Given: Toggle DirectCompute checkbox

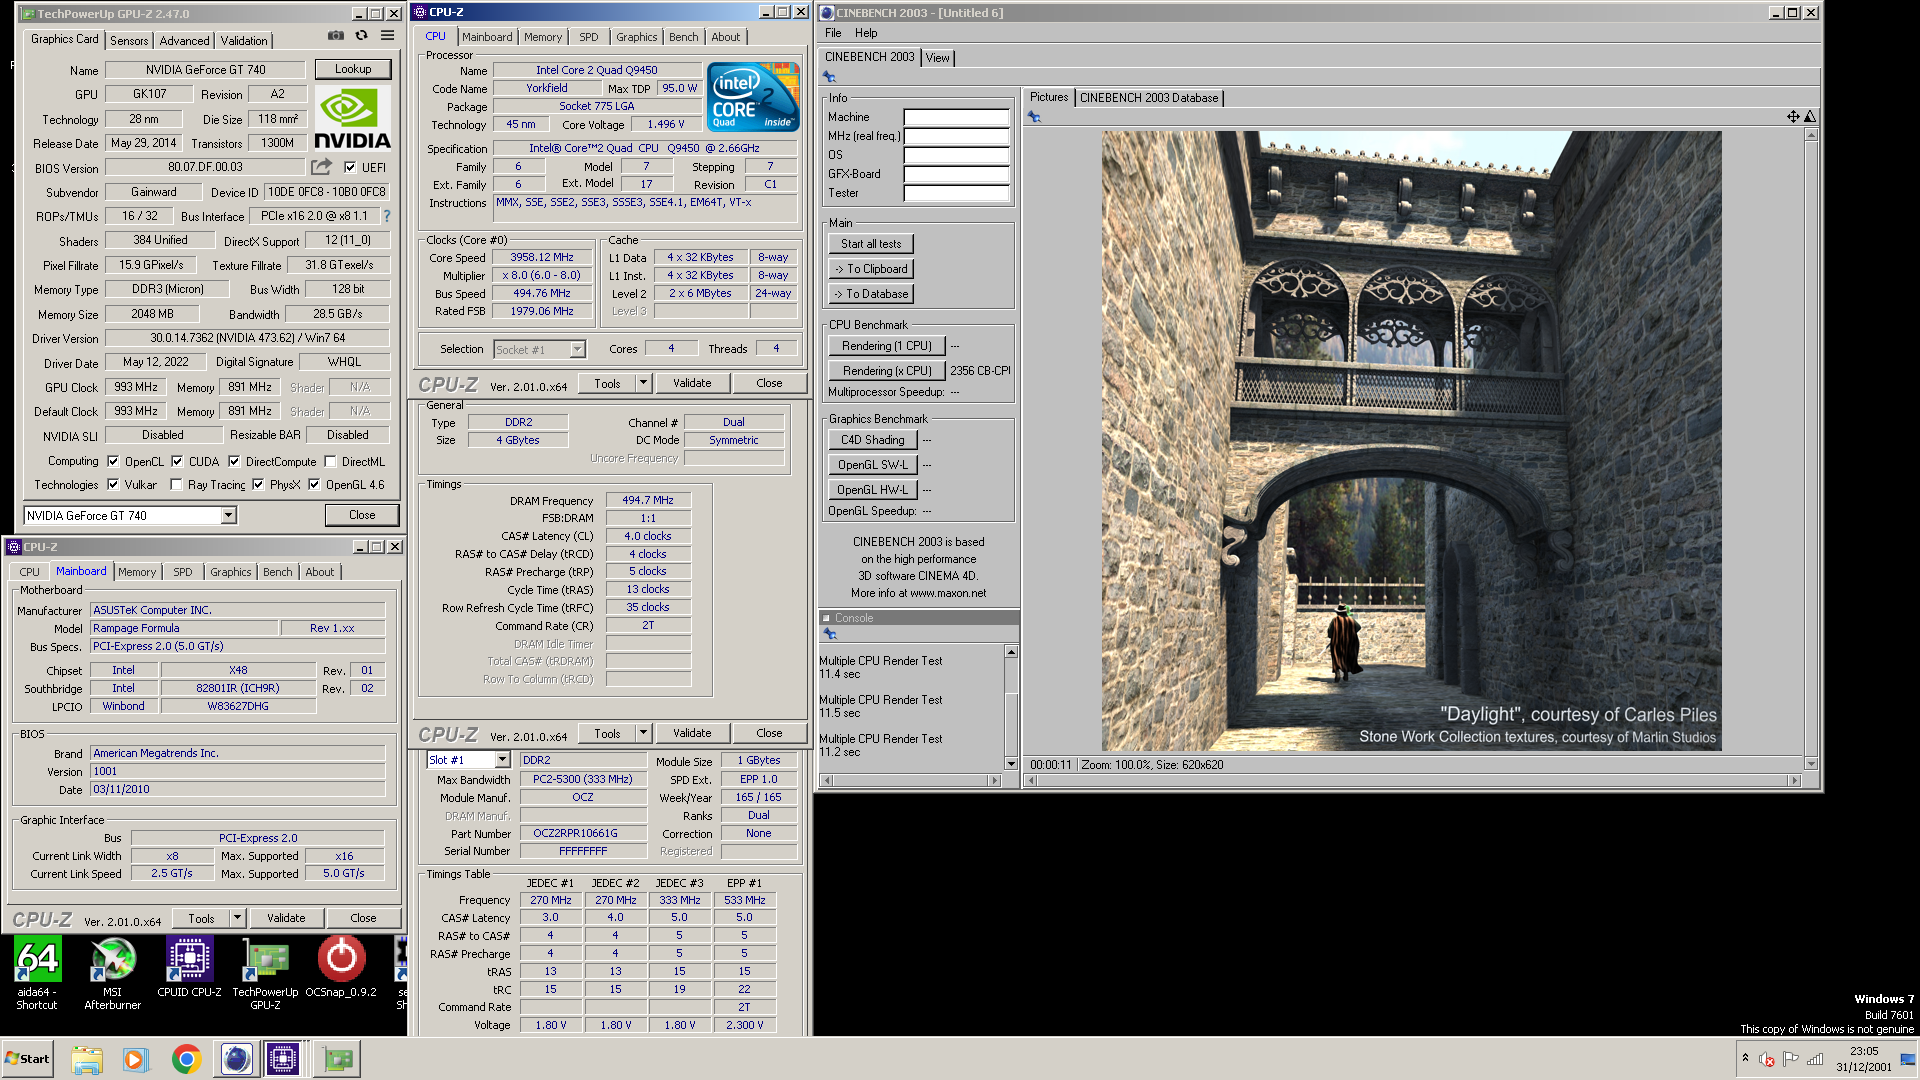Looking at the screenshot, I should click(234, 462).
